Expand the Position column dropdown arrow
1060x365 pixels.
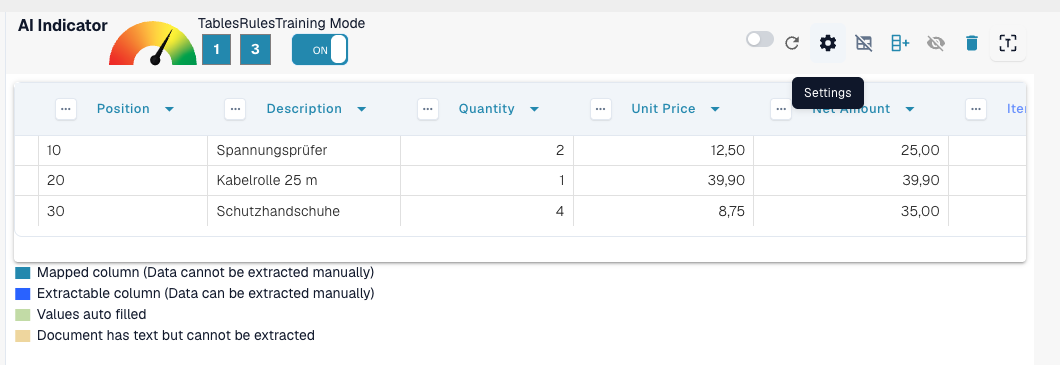[169, 110]
